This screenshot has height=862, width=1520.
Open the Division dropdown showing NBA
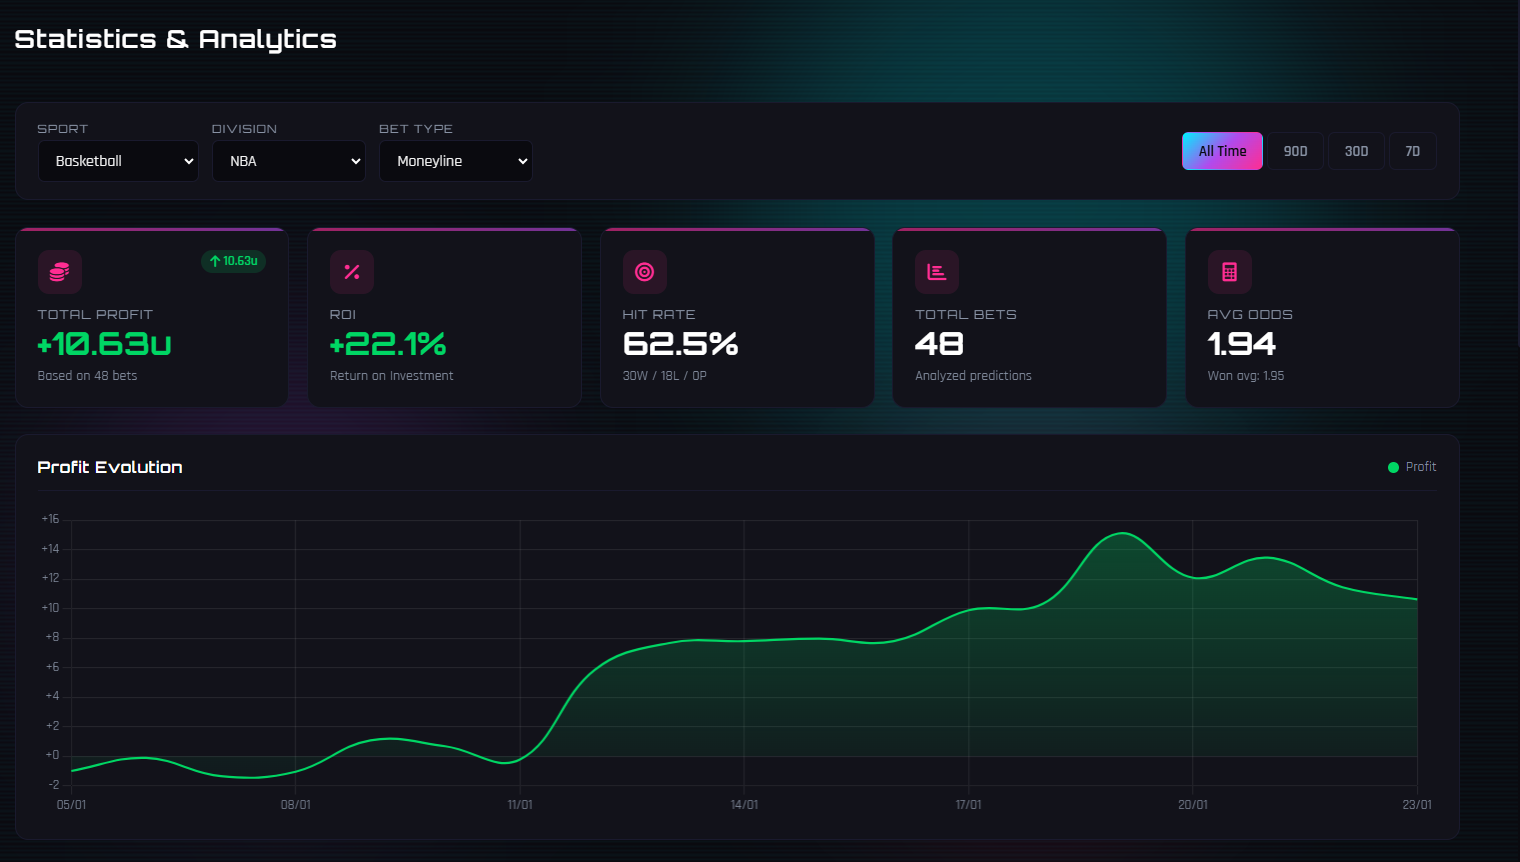289,161
